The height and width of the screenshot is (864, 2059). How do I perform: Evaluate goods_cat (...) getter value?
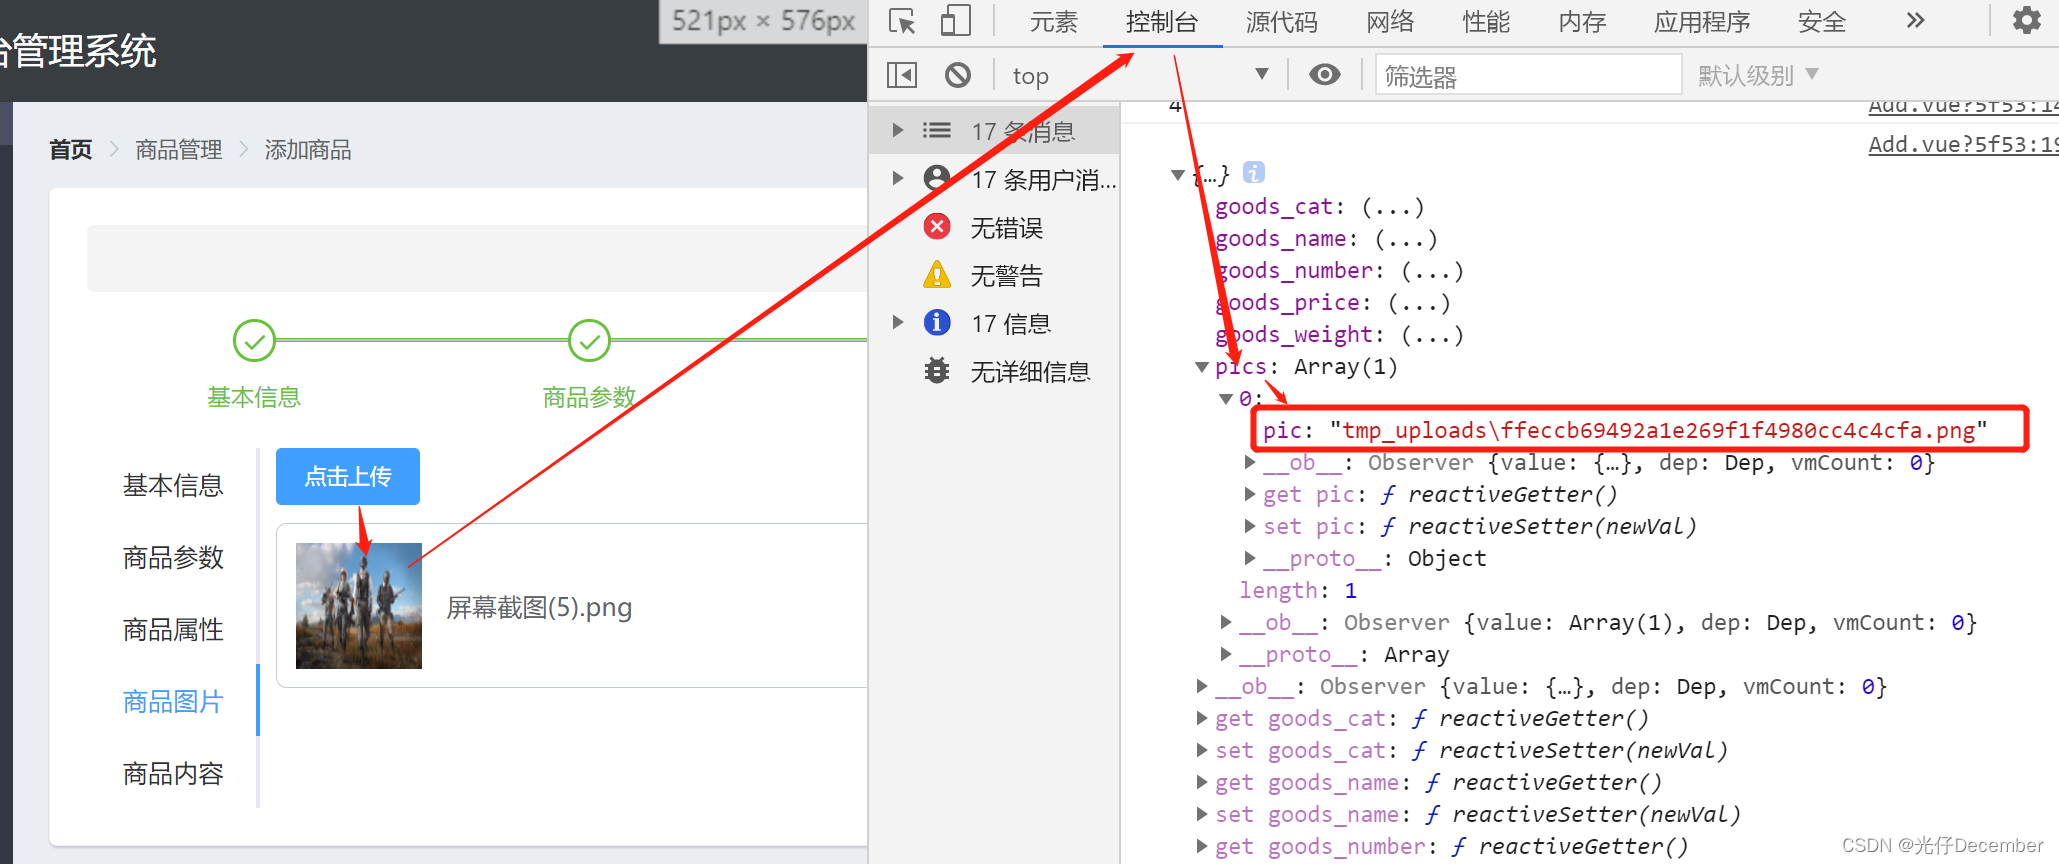pyautogui.click(x=1393, y=207)
